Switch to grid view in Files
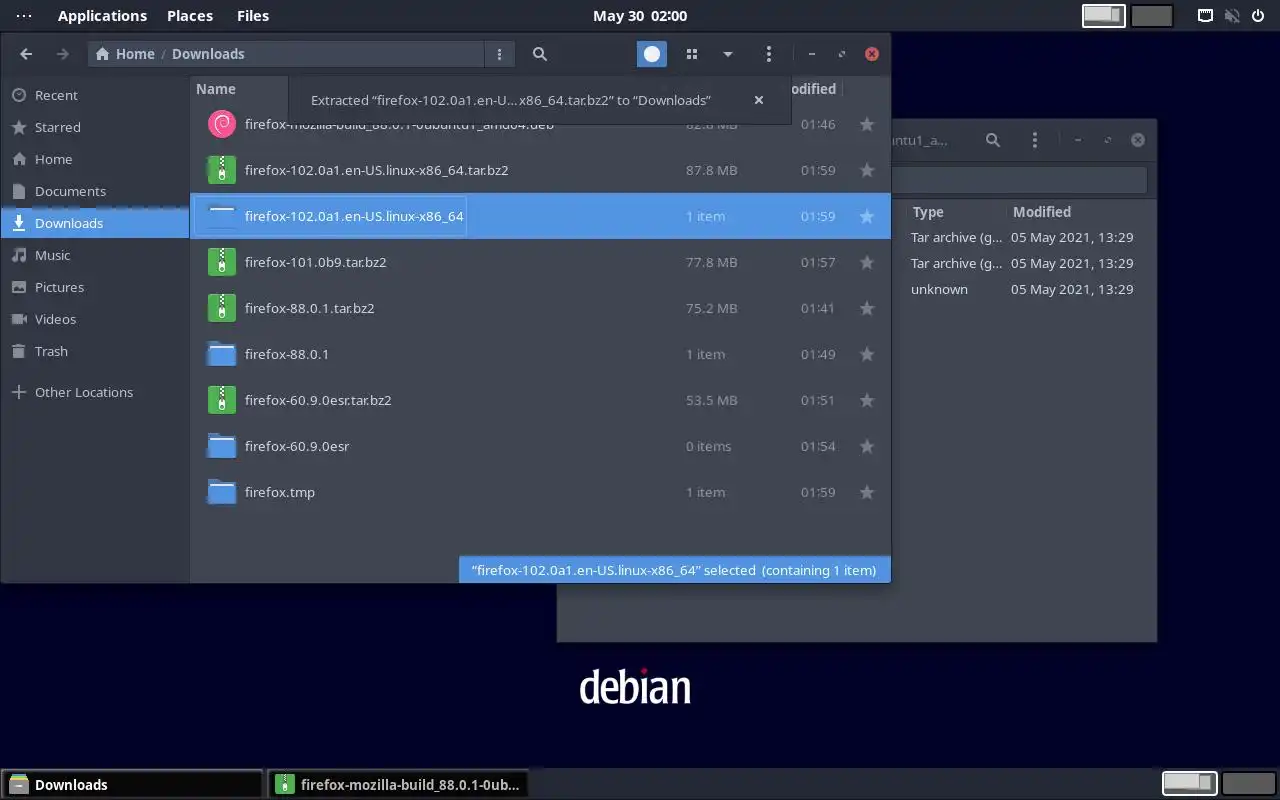 click(x=691, y=54)
